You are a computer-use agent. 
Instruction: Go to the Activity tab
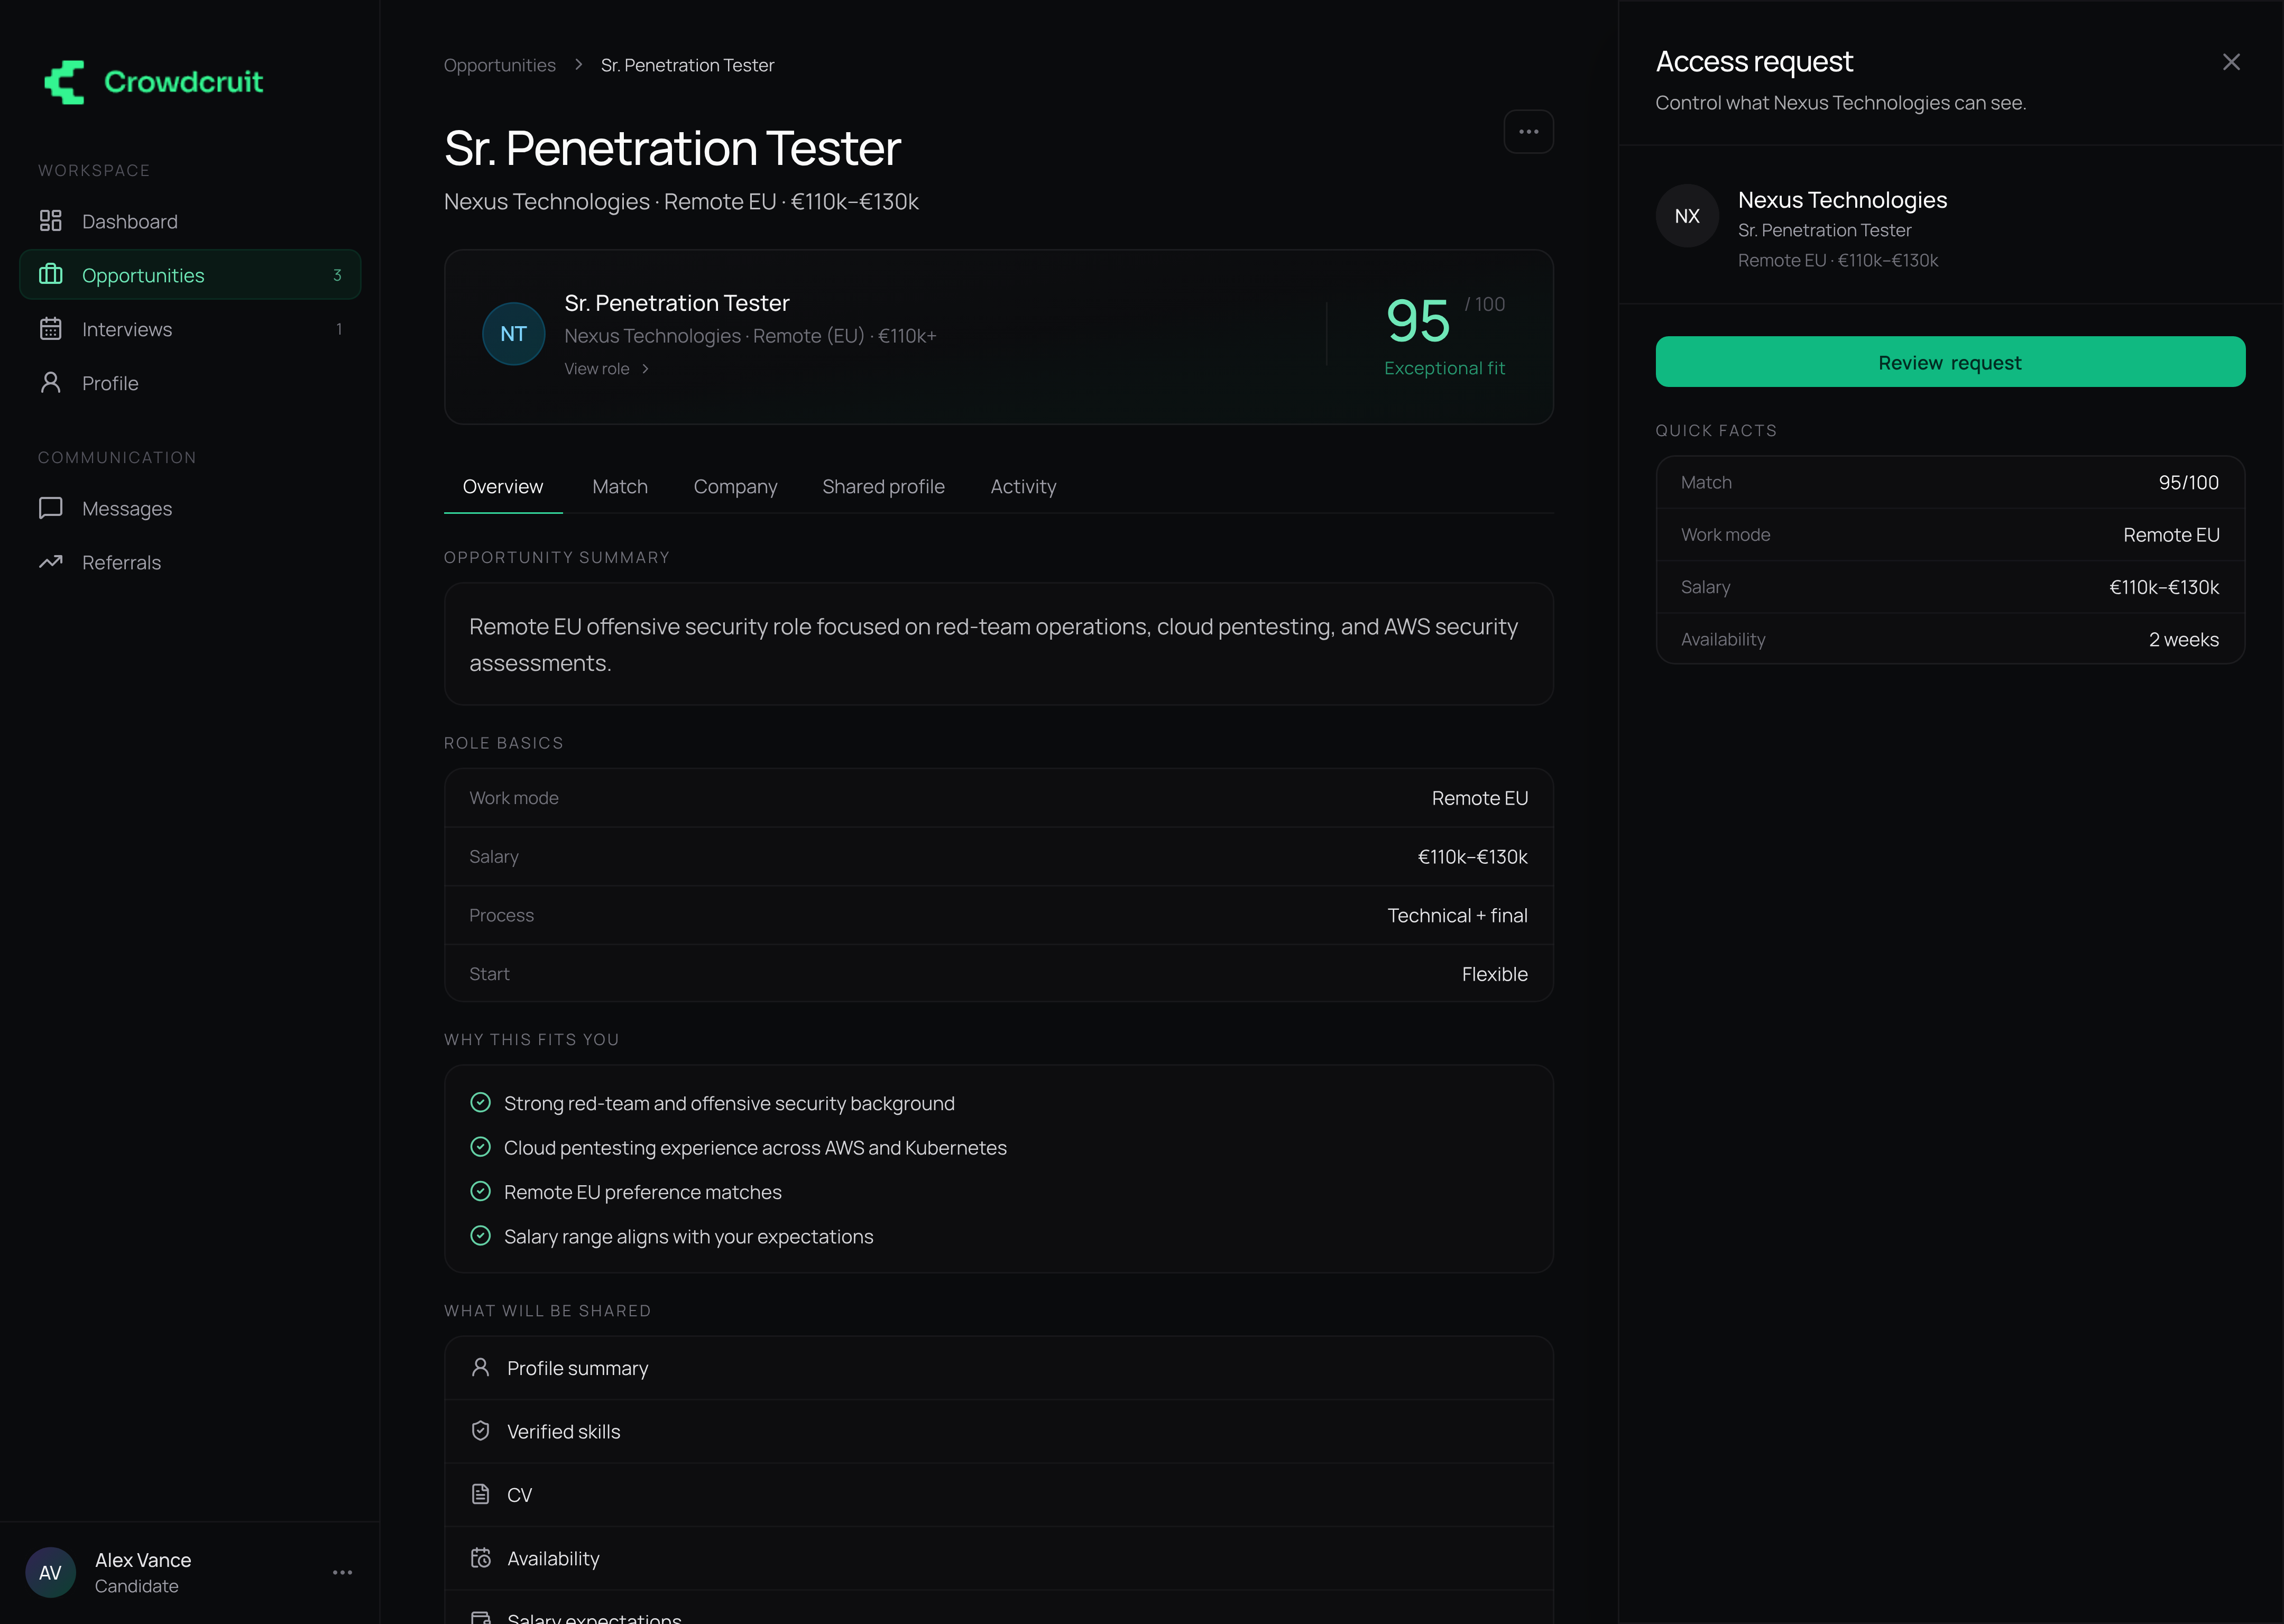pos(1023,487)
